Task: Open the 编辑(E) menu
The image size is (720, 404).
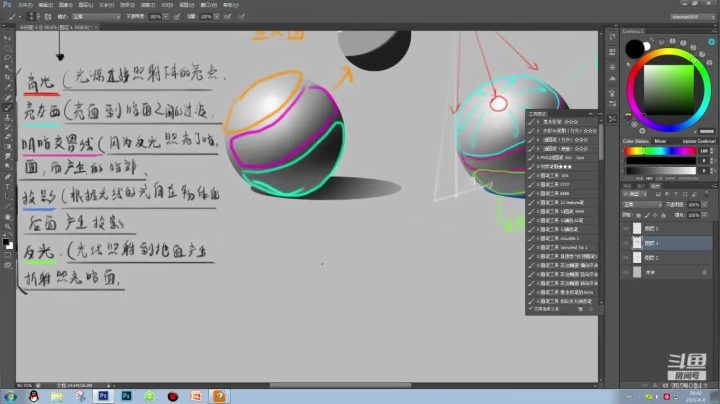Action: click(45, 5)
